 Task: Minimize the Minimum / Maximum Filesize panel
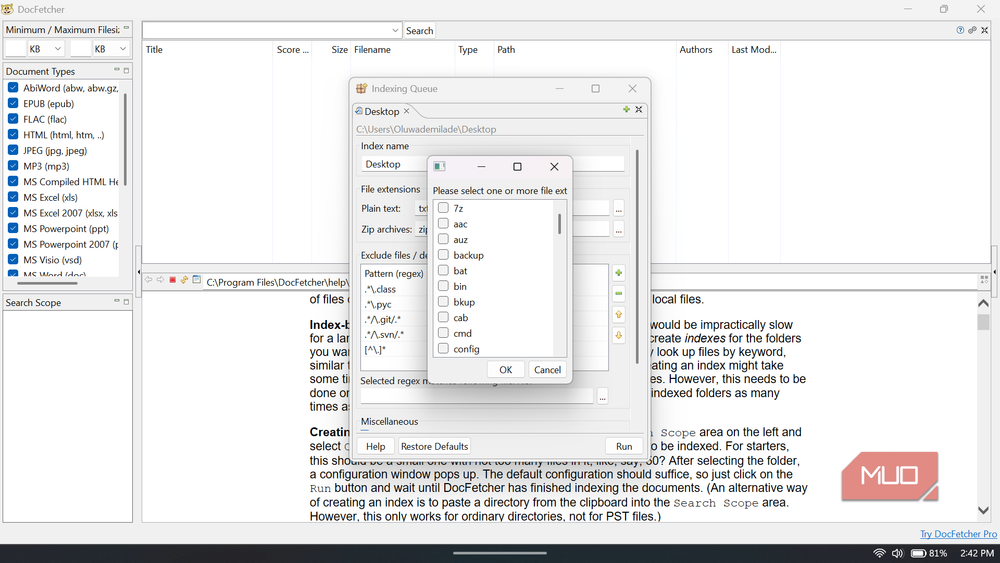pyautogui.click(x=126, y=28)
